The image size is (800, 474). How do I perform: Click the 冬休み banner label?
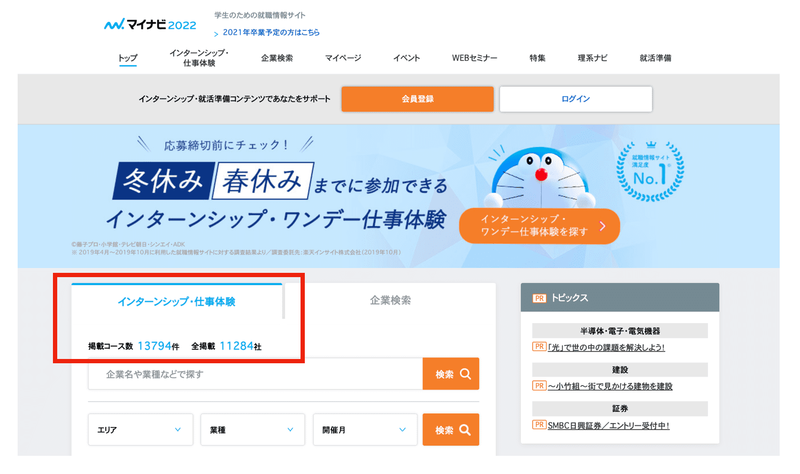[163, 181]
